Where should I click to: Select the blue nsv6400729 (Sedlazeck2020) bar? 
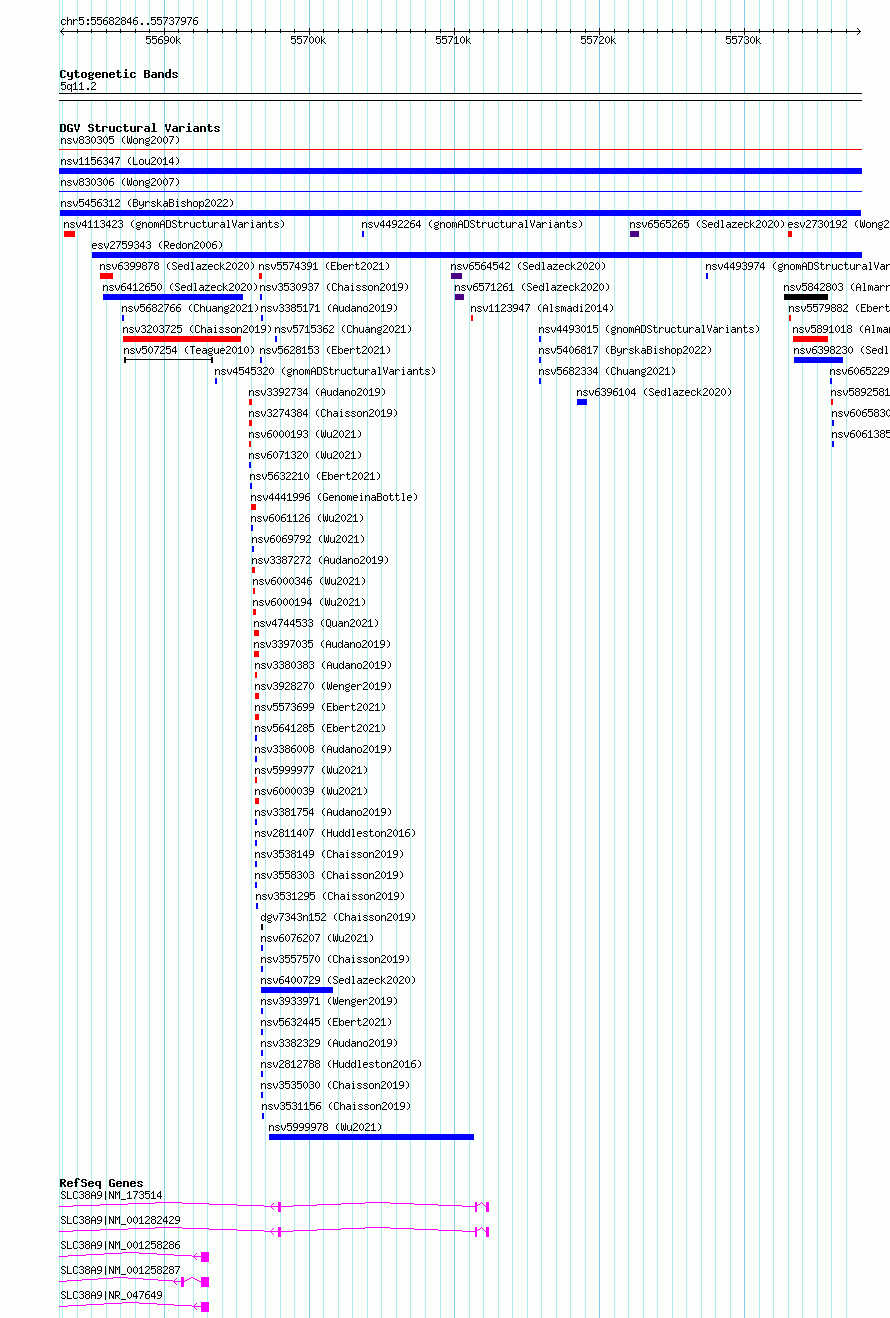(297, 990)
